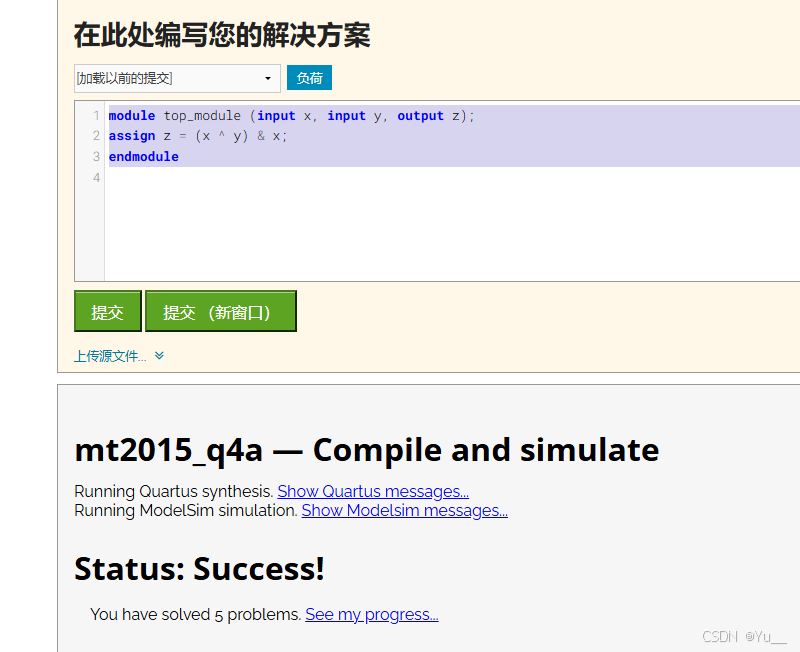Click line number 1 in editor gutter
800x652 pixels.
[x=96, y=116]
